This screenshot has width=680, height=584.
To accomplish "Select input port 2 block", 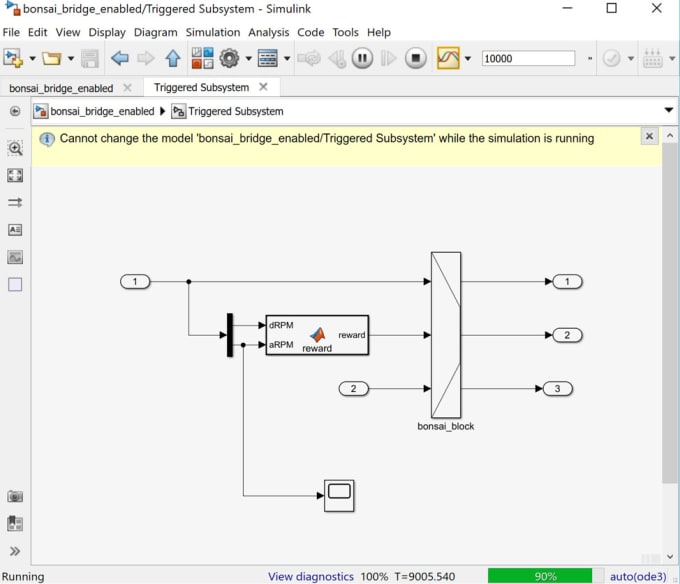I will coord(353,388).
